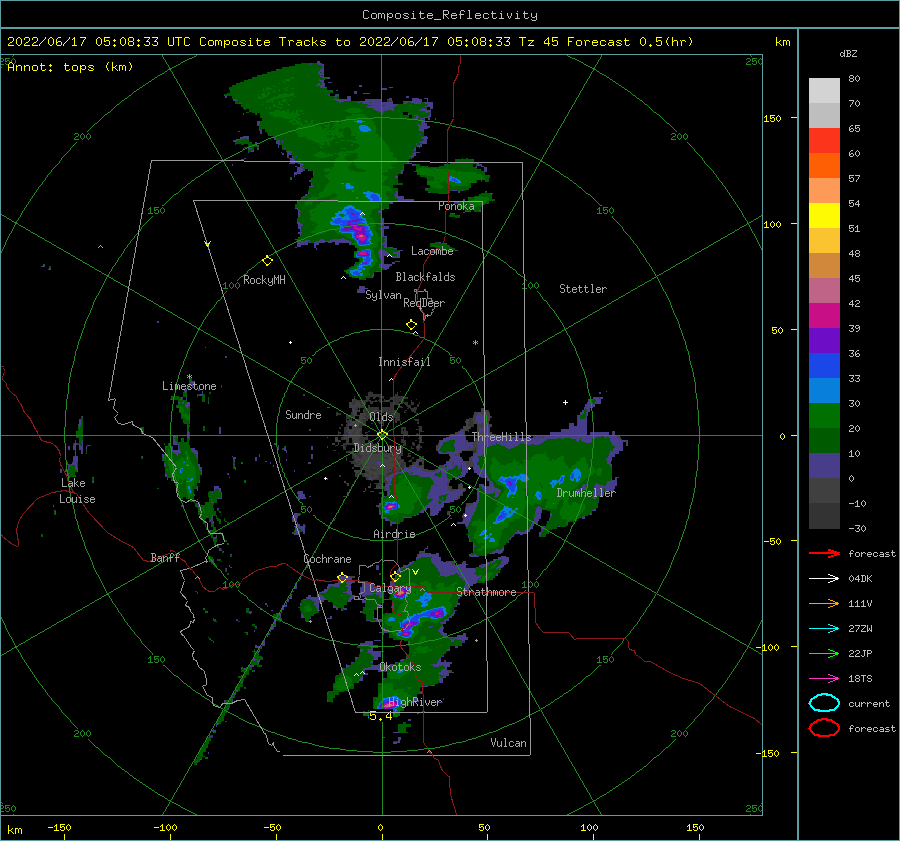Pick the red 65-60 dBZ swatch
Image resolution: width=900 pixels, height=841 pixels.
click(x=824, y=141)
